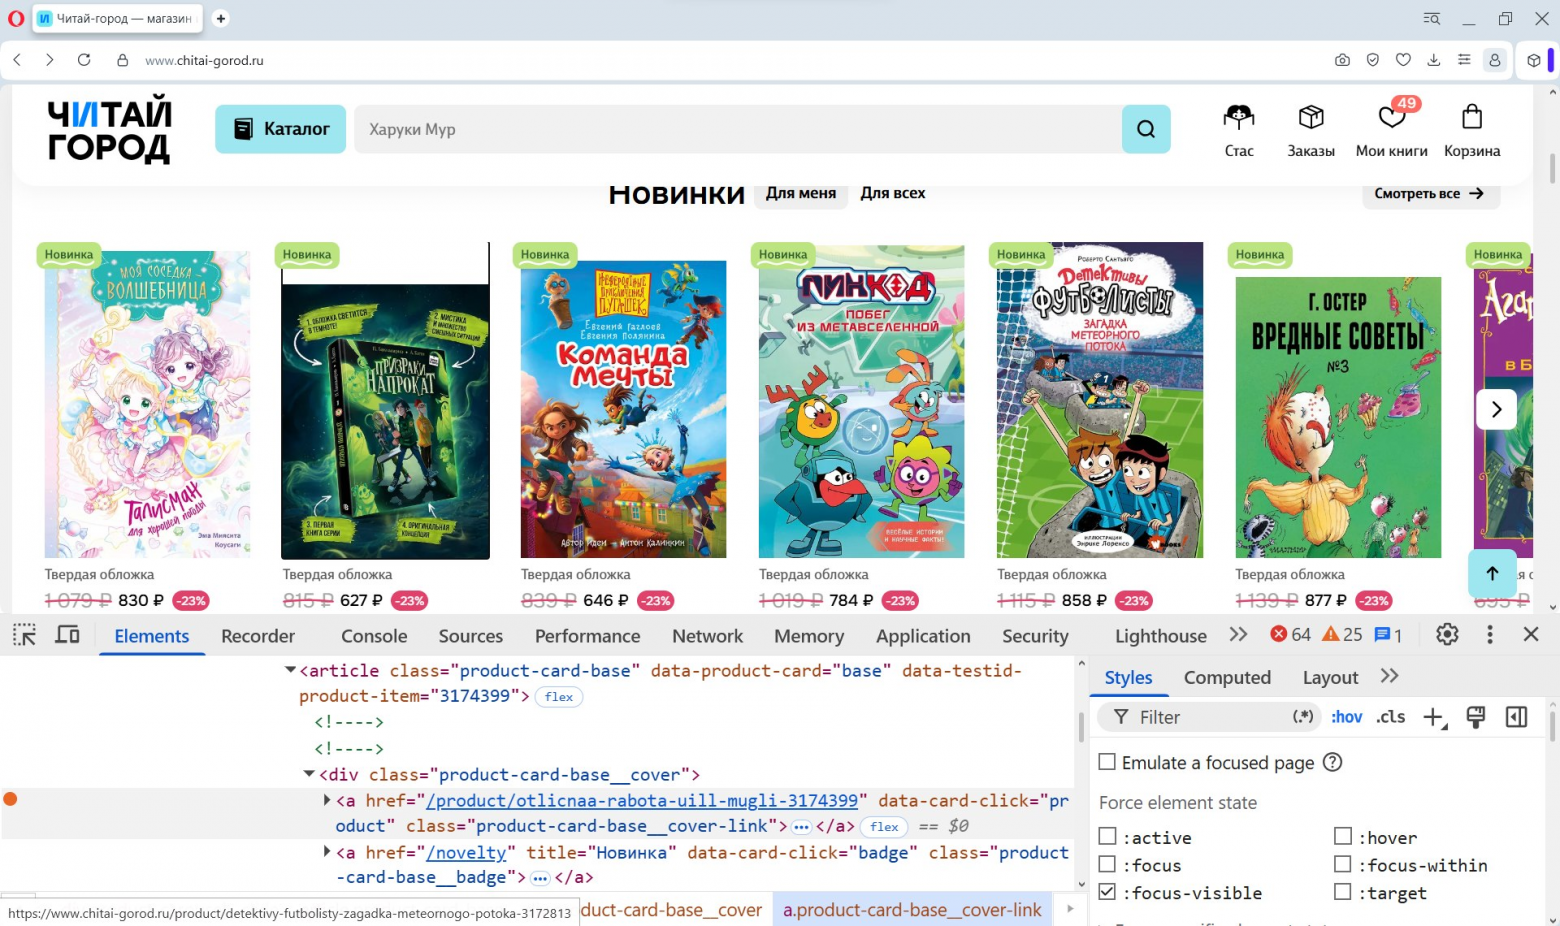This screenshot has width=1560, height=926.
Task: Close the DevTools panel
Action: pos(1531,634)
